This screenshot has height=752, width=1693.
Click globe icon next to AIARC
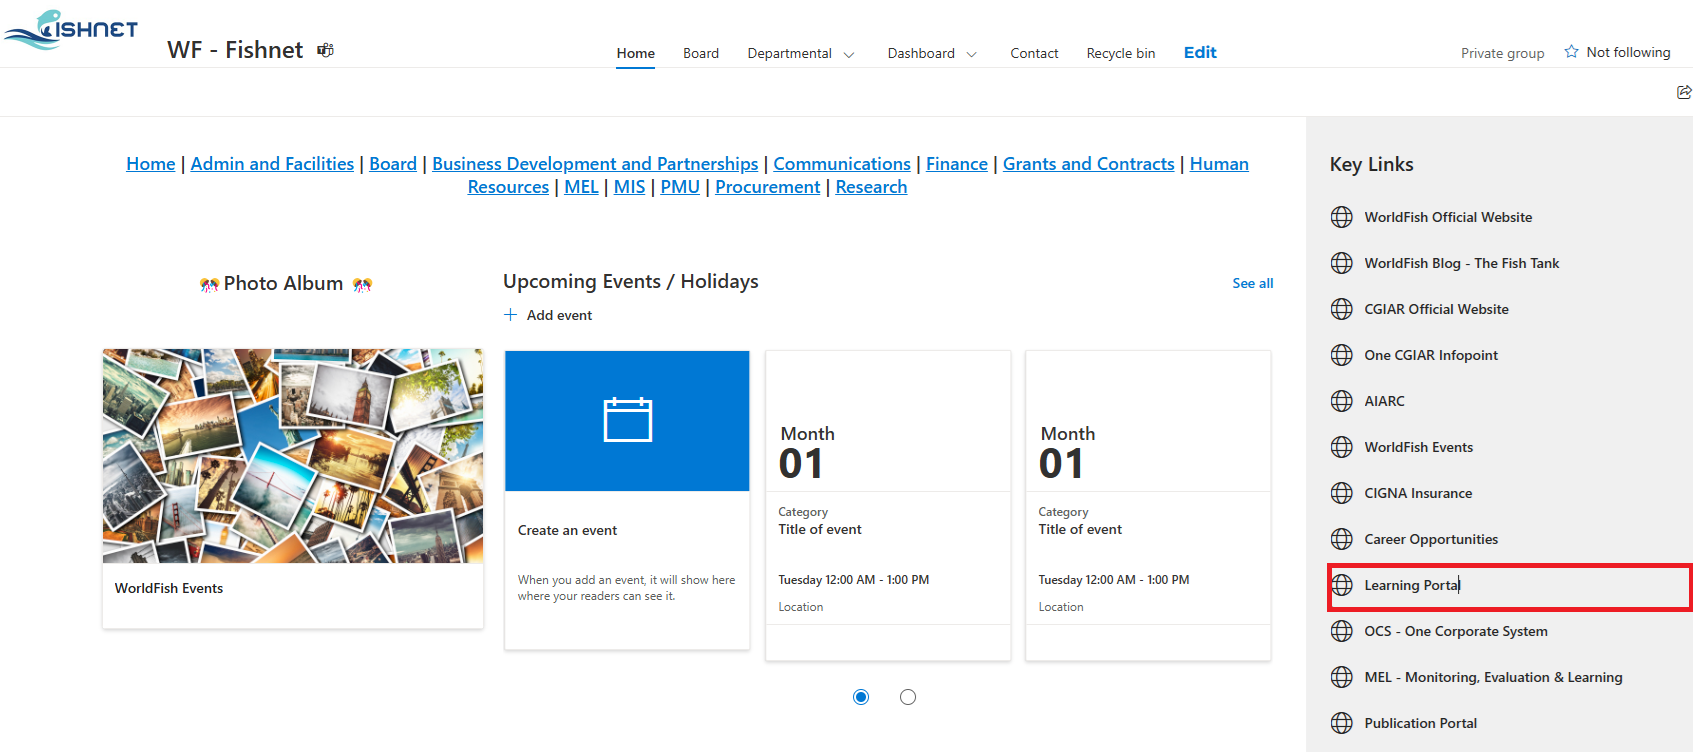click(x=1342, y=401)
